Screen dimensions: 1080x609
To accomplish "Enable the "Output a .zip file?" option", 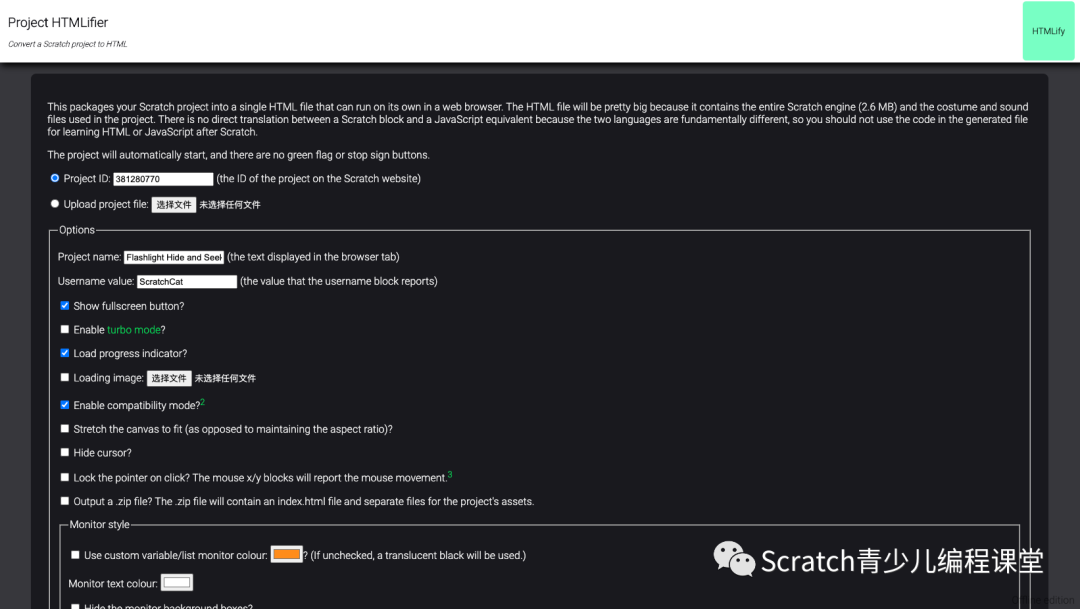I will pyautogui.click(x=64, y=500).
